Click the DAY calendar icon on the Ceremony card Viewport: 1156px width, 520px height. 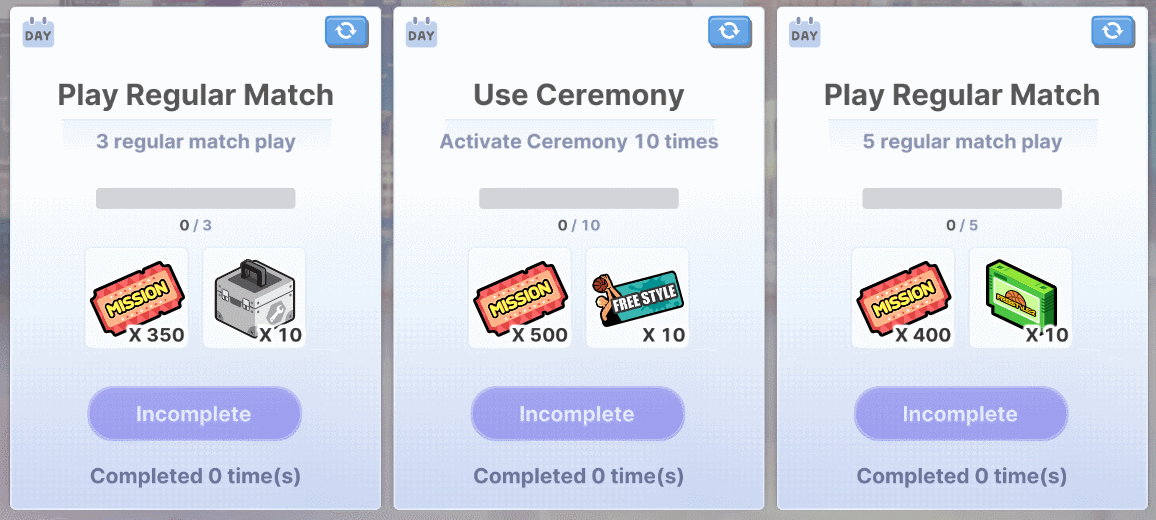(422, 33)
